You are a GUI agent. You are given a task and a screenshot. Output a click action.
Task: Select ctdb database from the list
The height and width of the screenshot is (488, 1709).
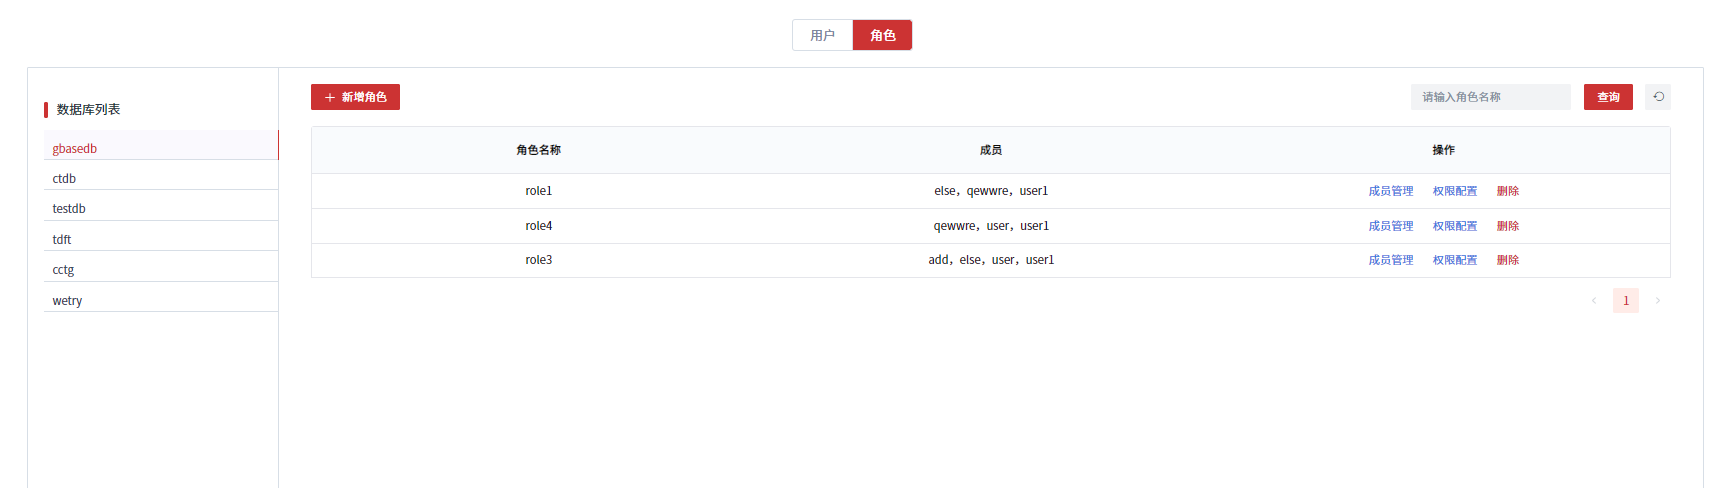[x=64, y=179]
